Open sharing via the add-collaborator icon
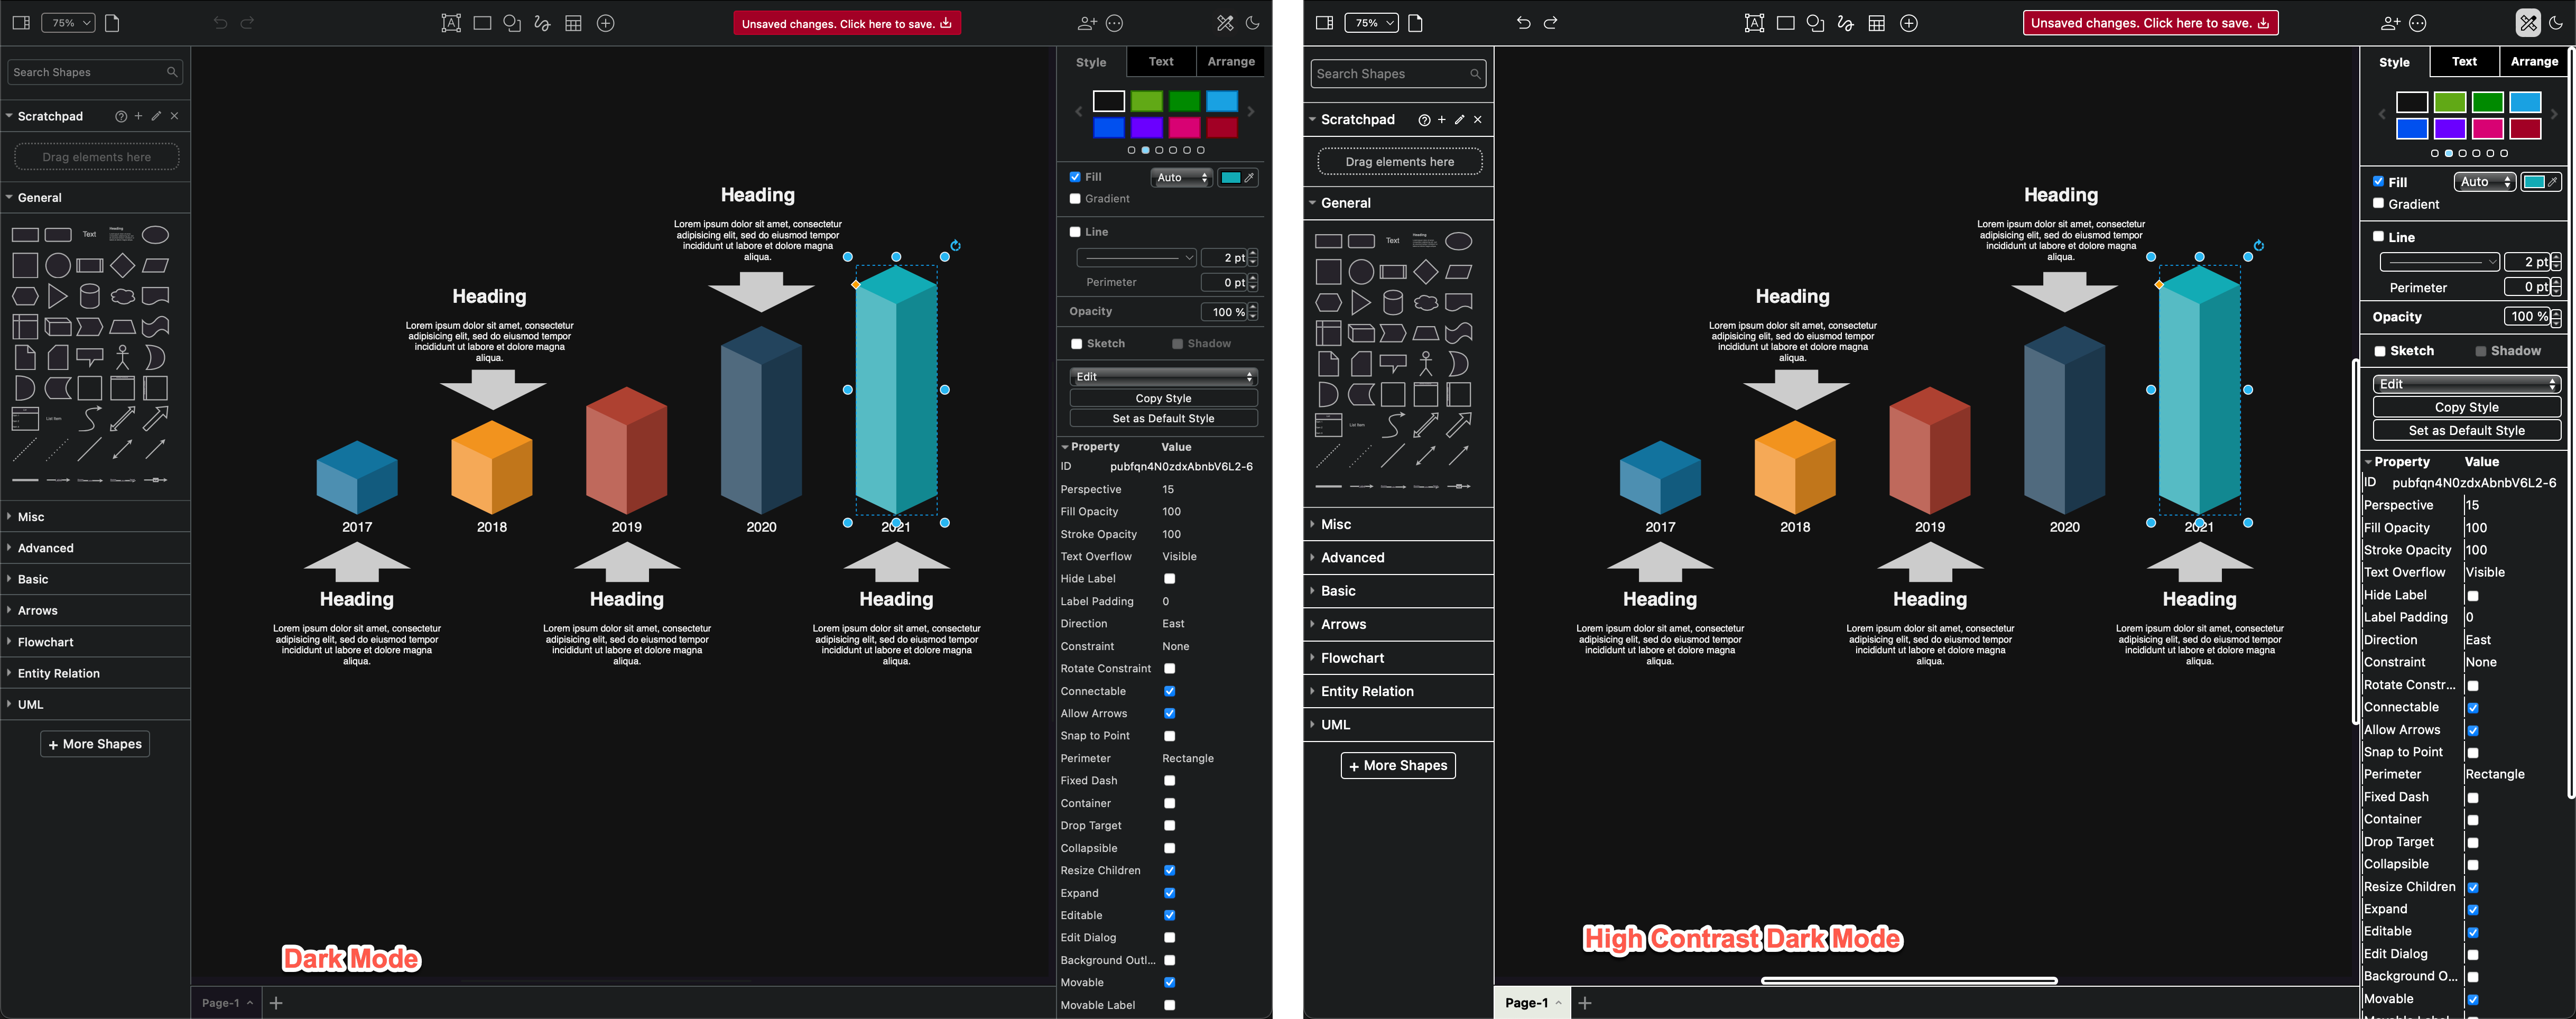Screen dimensions: 2576x1019 [x=1087, y=23]
